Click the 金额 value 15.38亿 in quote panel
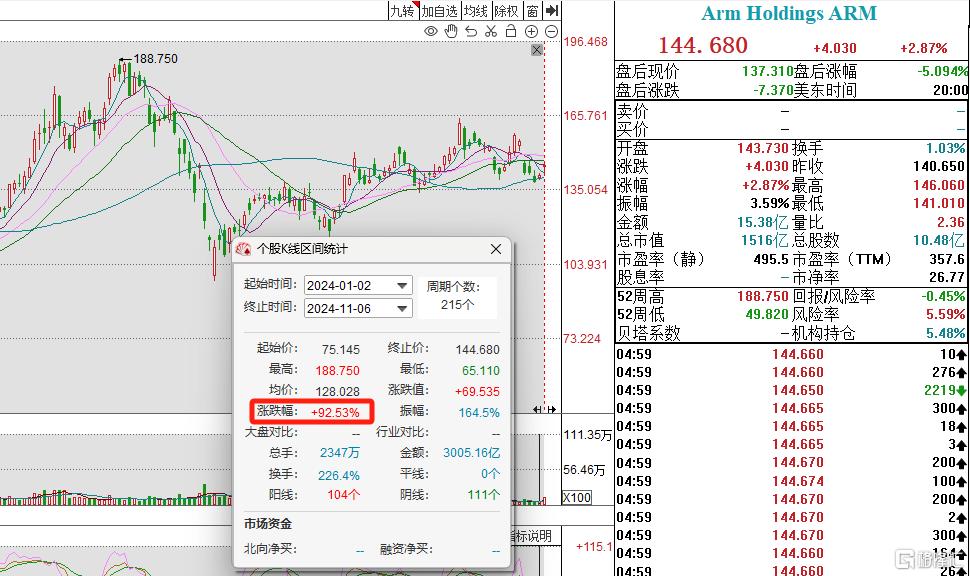This screenshot has height=576, width=970. click(x=762, y=222)
